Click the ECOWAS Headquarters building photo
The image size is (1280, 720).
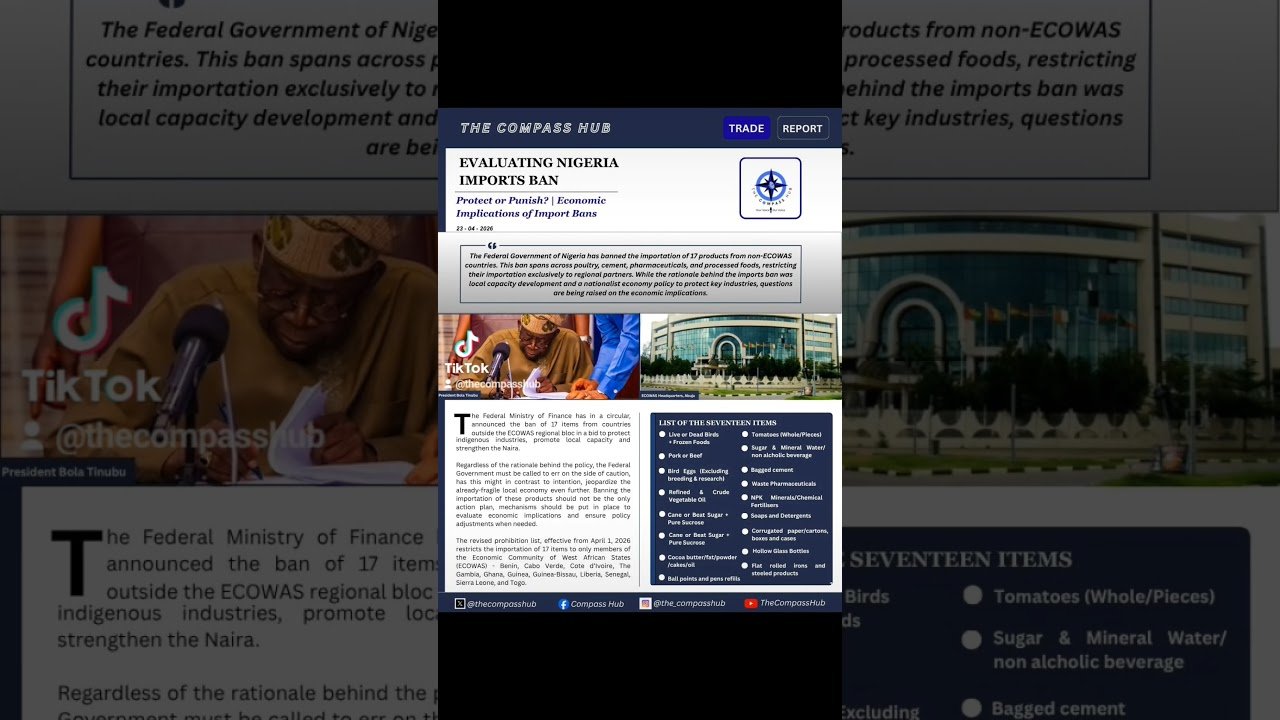tap(740, 355)
